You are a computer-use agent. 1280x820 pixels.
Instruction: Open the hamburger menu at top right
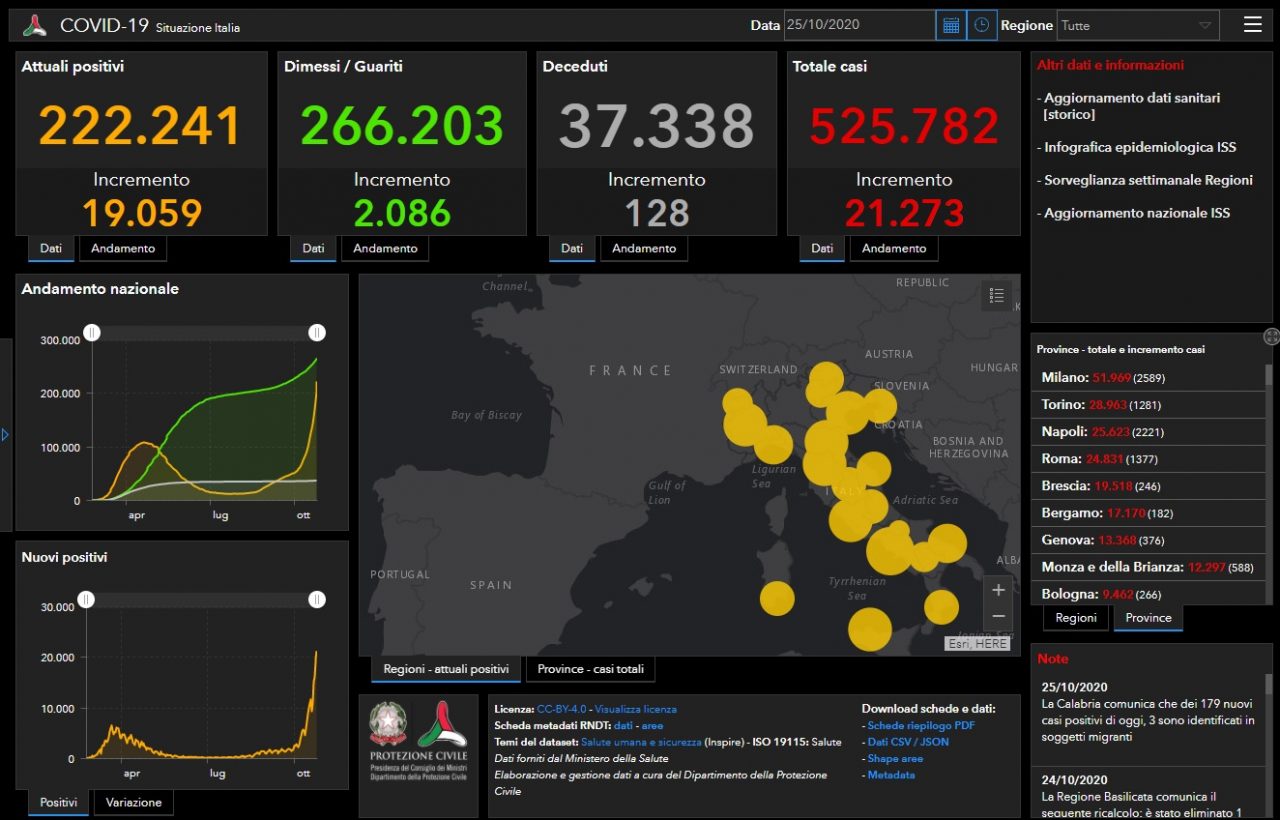coord(1252,25)
